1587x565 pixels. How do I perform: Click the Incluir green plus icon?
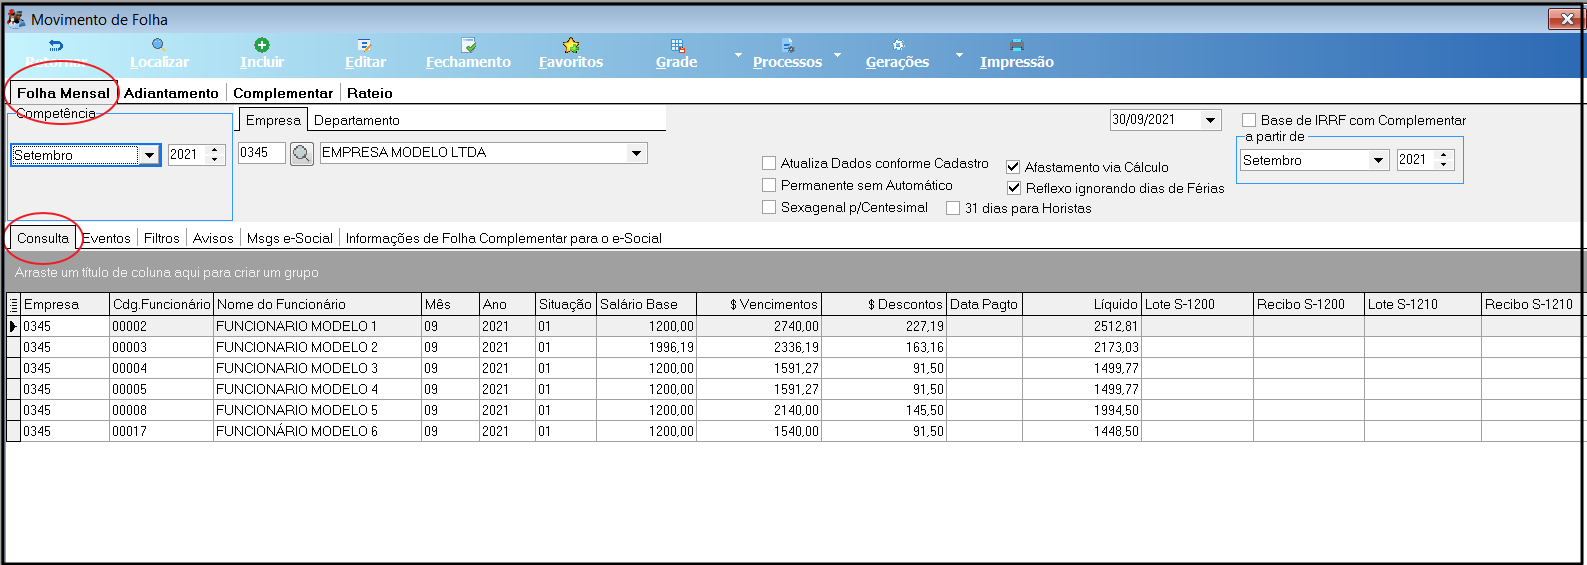262,45
